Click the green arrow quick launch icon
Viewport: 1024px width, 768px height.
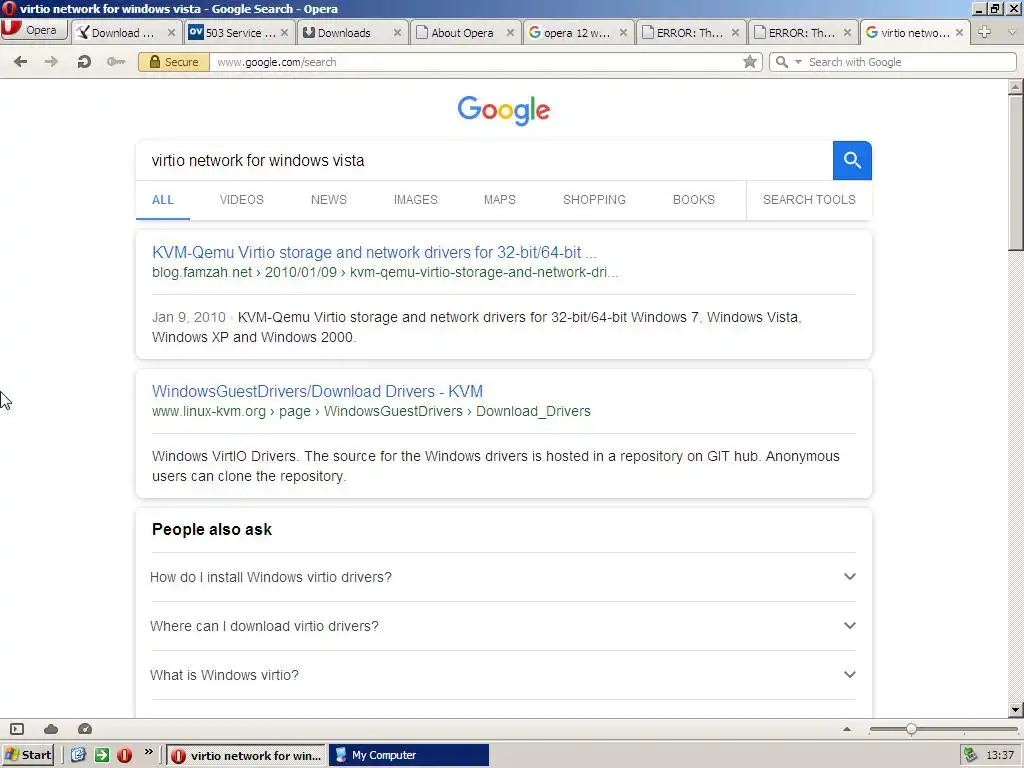101,755
